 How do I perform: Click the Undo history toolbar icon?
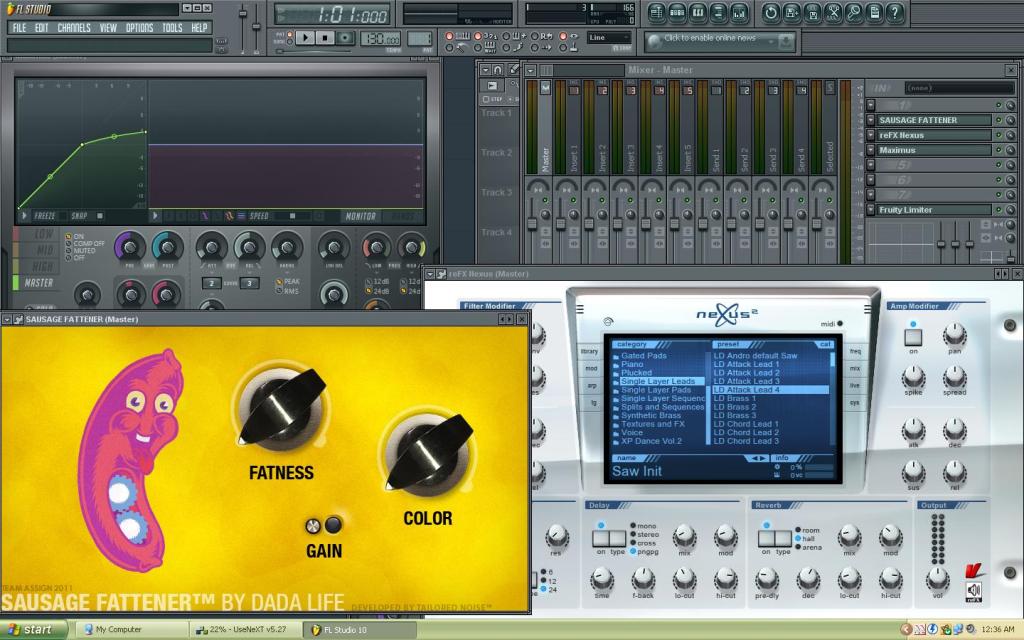click(770, 13)
